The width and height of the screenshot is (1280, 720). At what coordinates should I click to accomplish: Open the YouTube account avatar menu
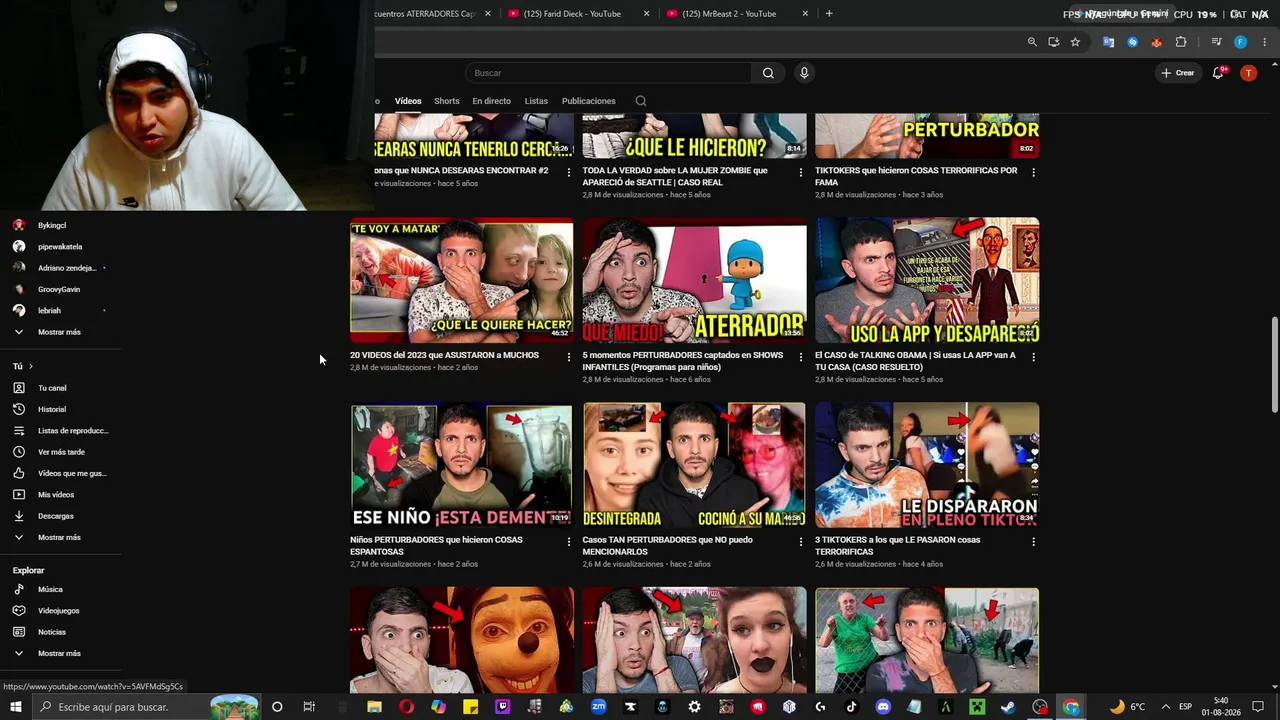[x=1248, y=73]
